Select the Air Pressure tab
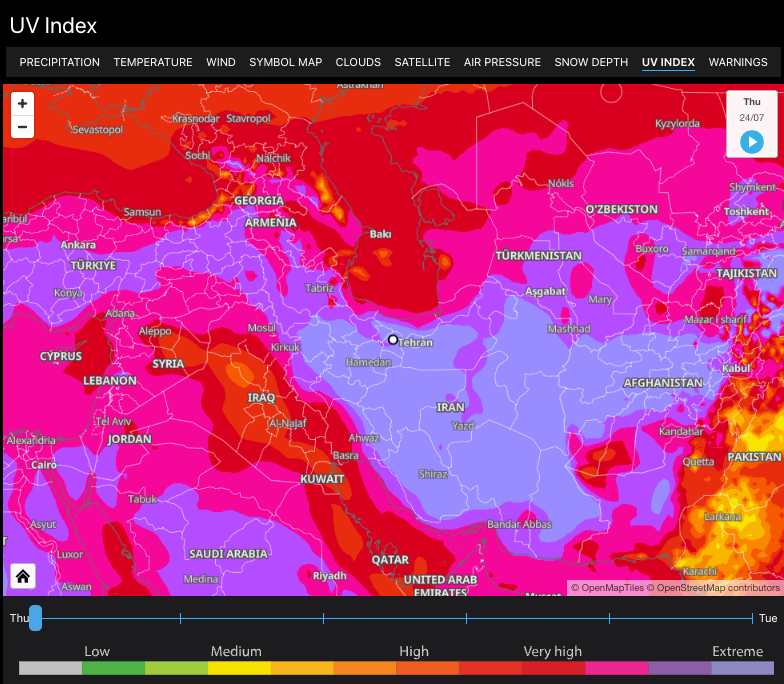Viewport: 784px width, 684px height. coord(502,62)
